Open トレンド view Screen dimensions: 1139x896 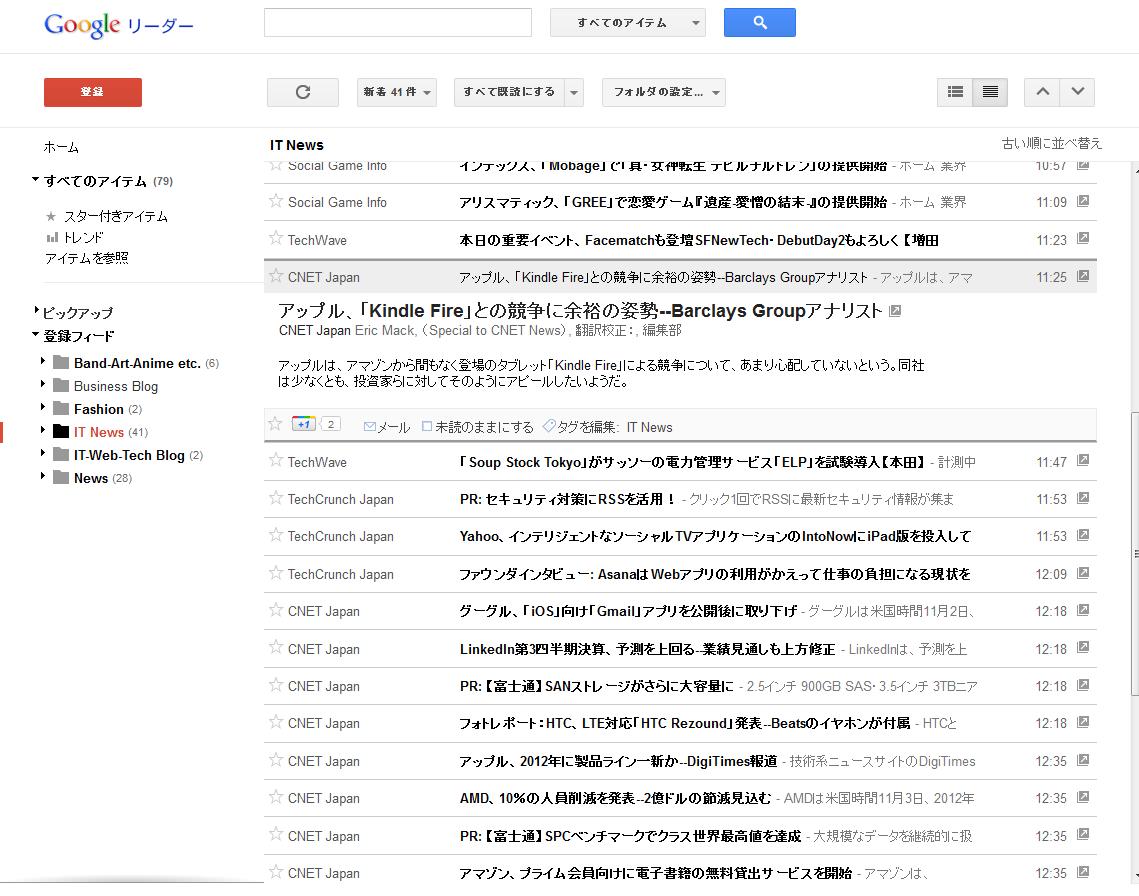(x=84, y=238)
